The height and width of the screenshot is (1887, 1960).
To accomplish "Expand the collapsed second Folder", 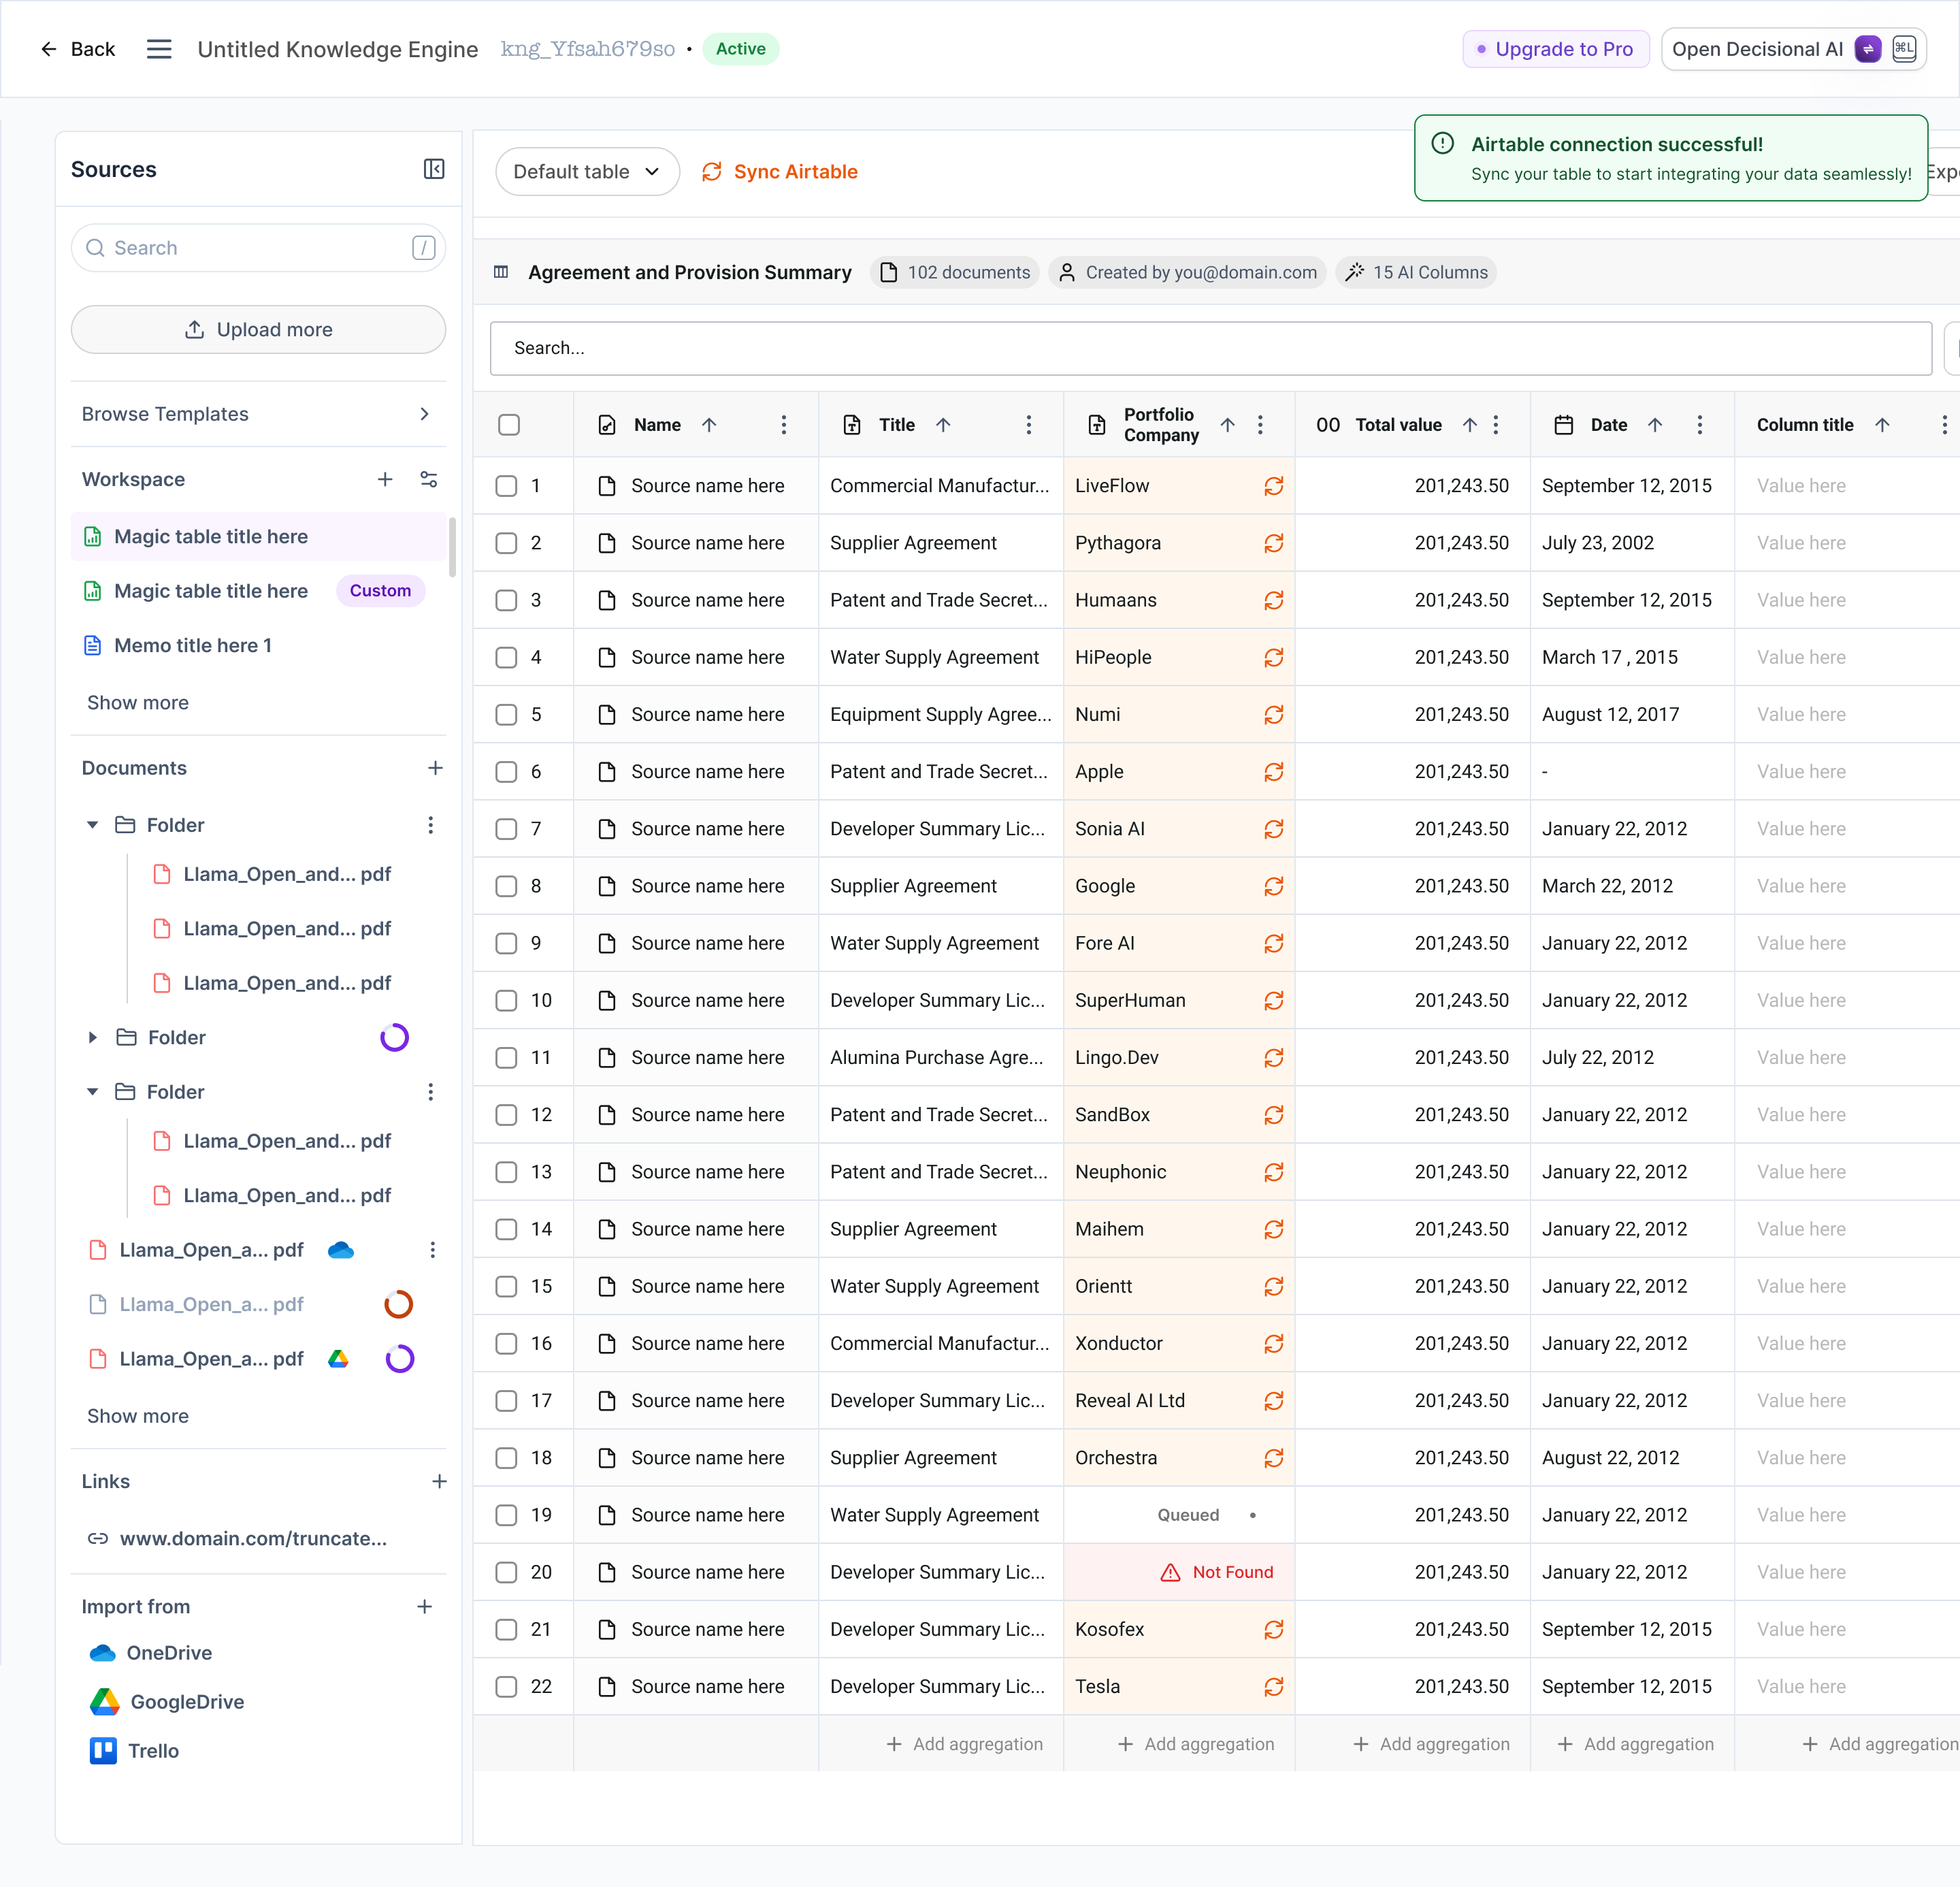I will point(93,1037).
